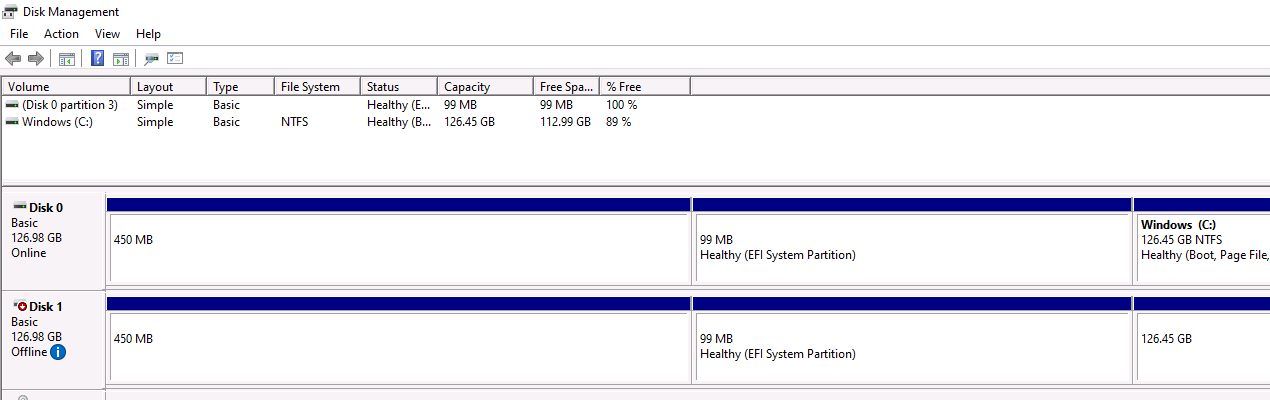
Task: Click the Forward arrow toolbar icon
Action: (35, 59)
